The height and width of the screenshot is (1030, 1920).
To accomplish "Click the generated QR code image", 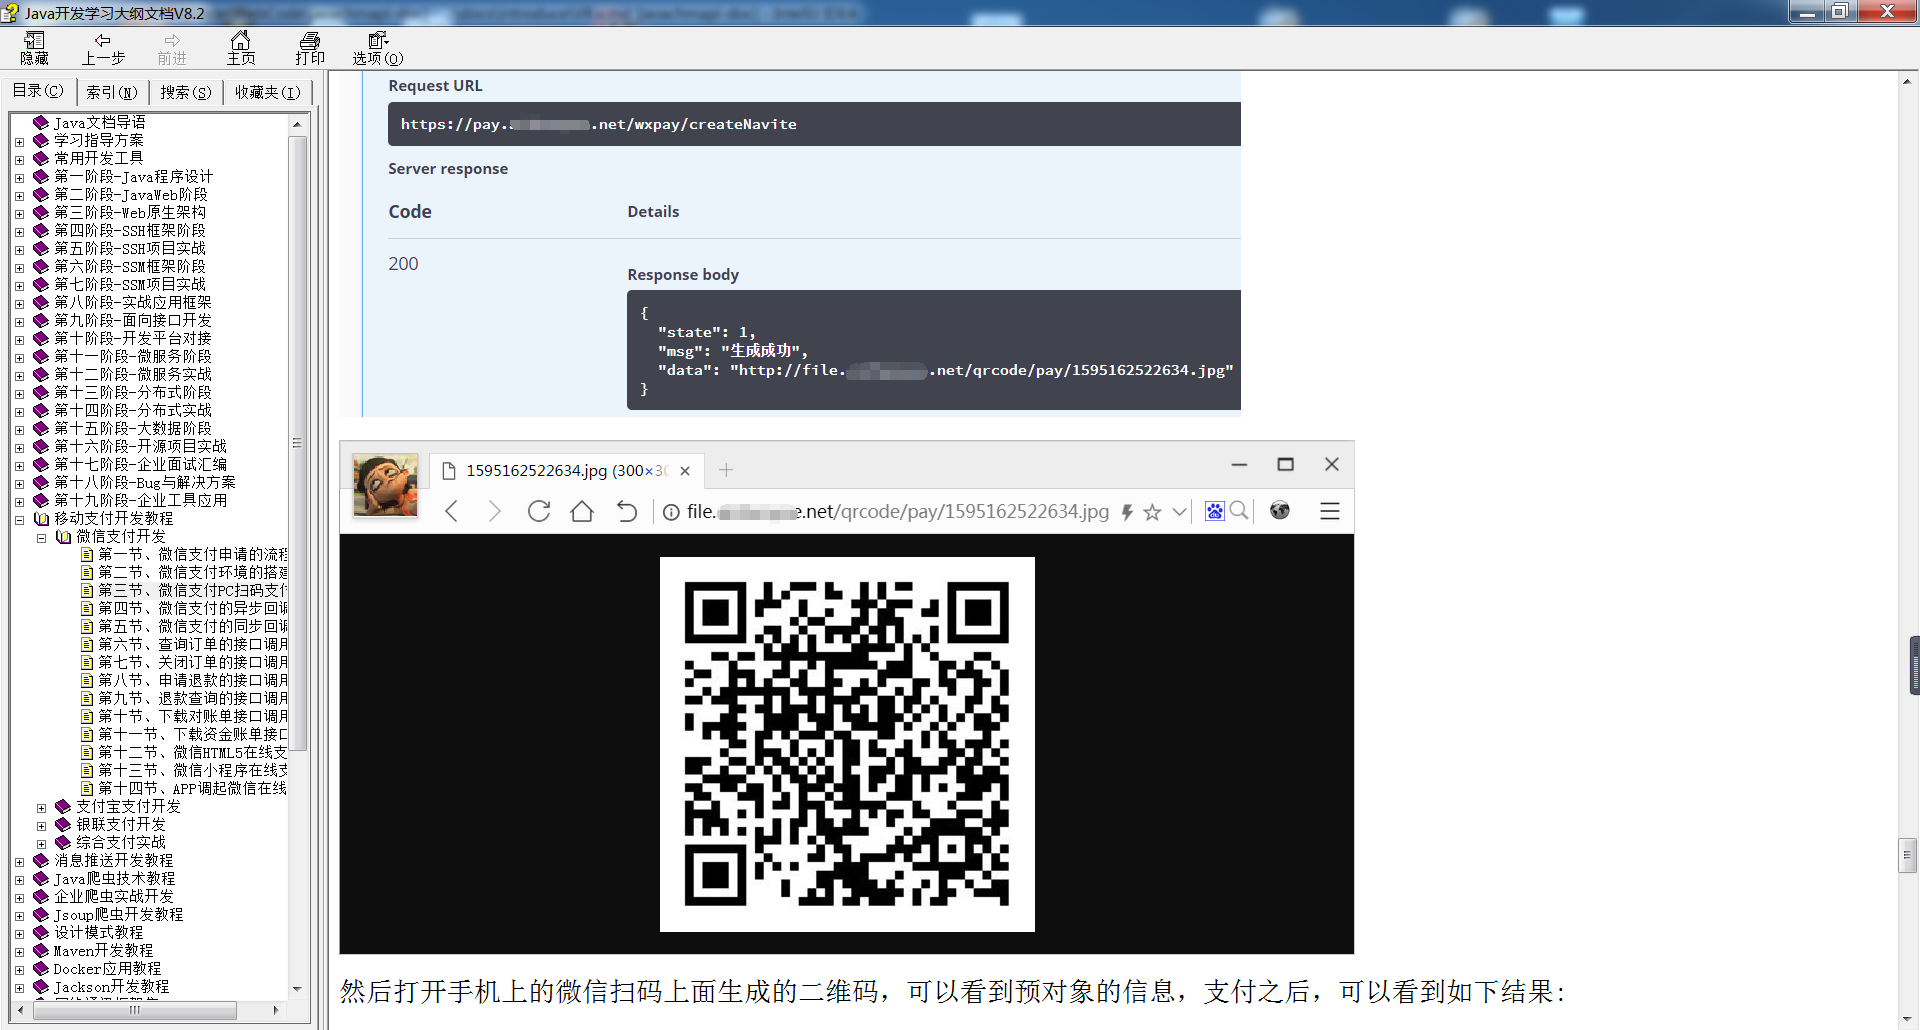I will [847, 744].
